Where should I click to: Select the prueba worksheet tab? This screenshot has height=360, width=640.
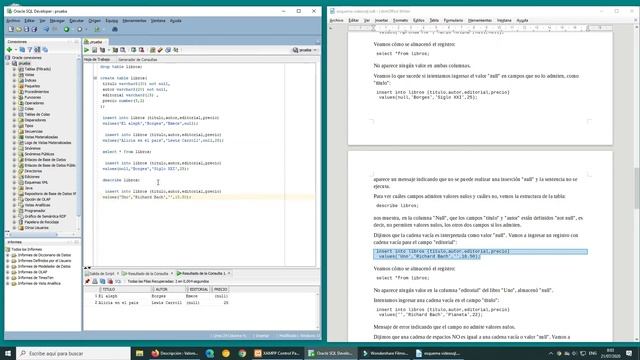96,42
